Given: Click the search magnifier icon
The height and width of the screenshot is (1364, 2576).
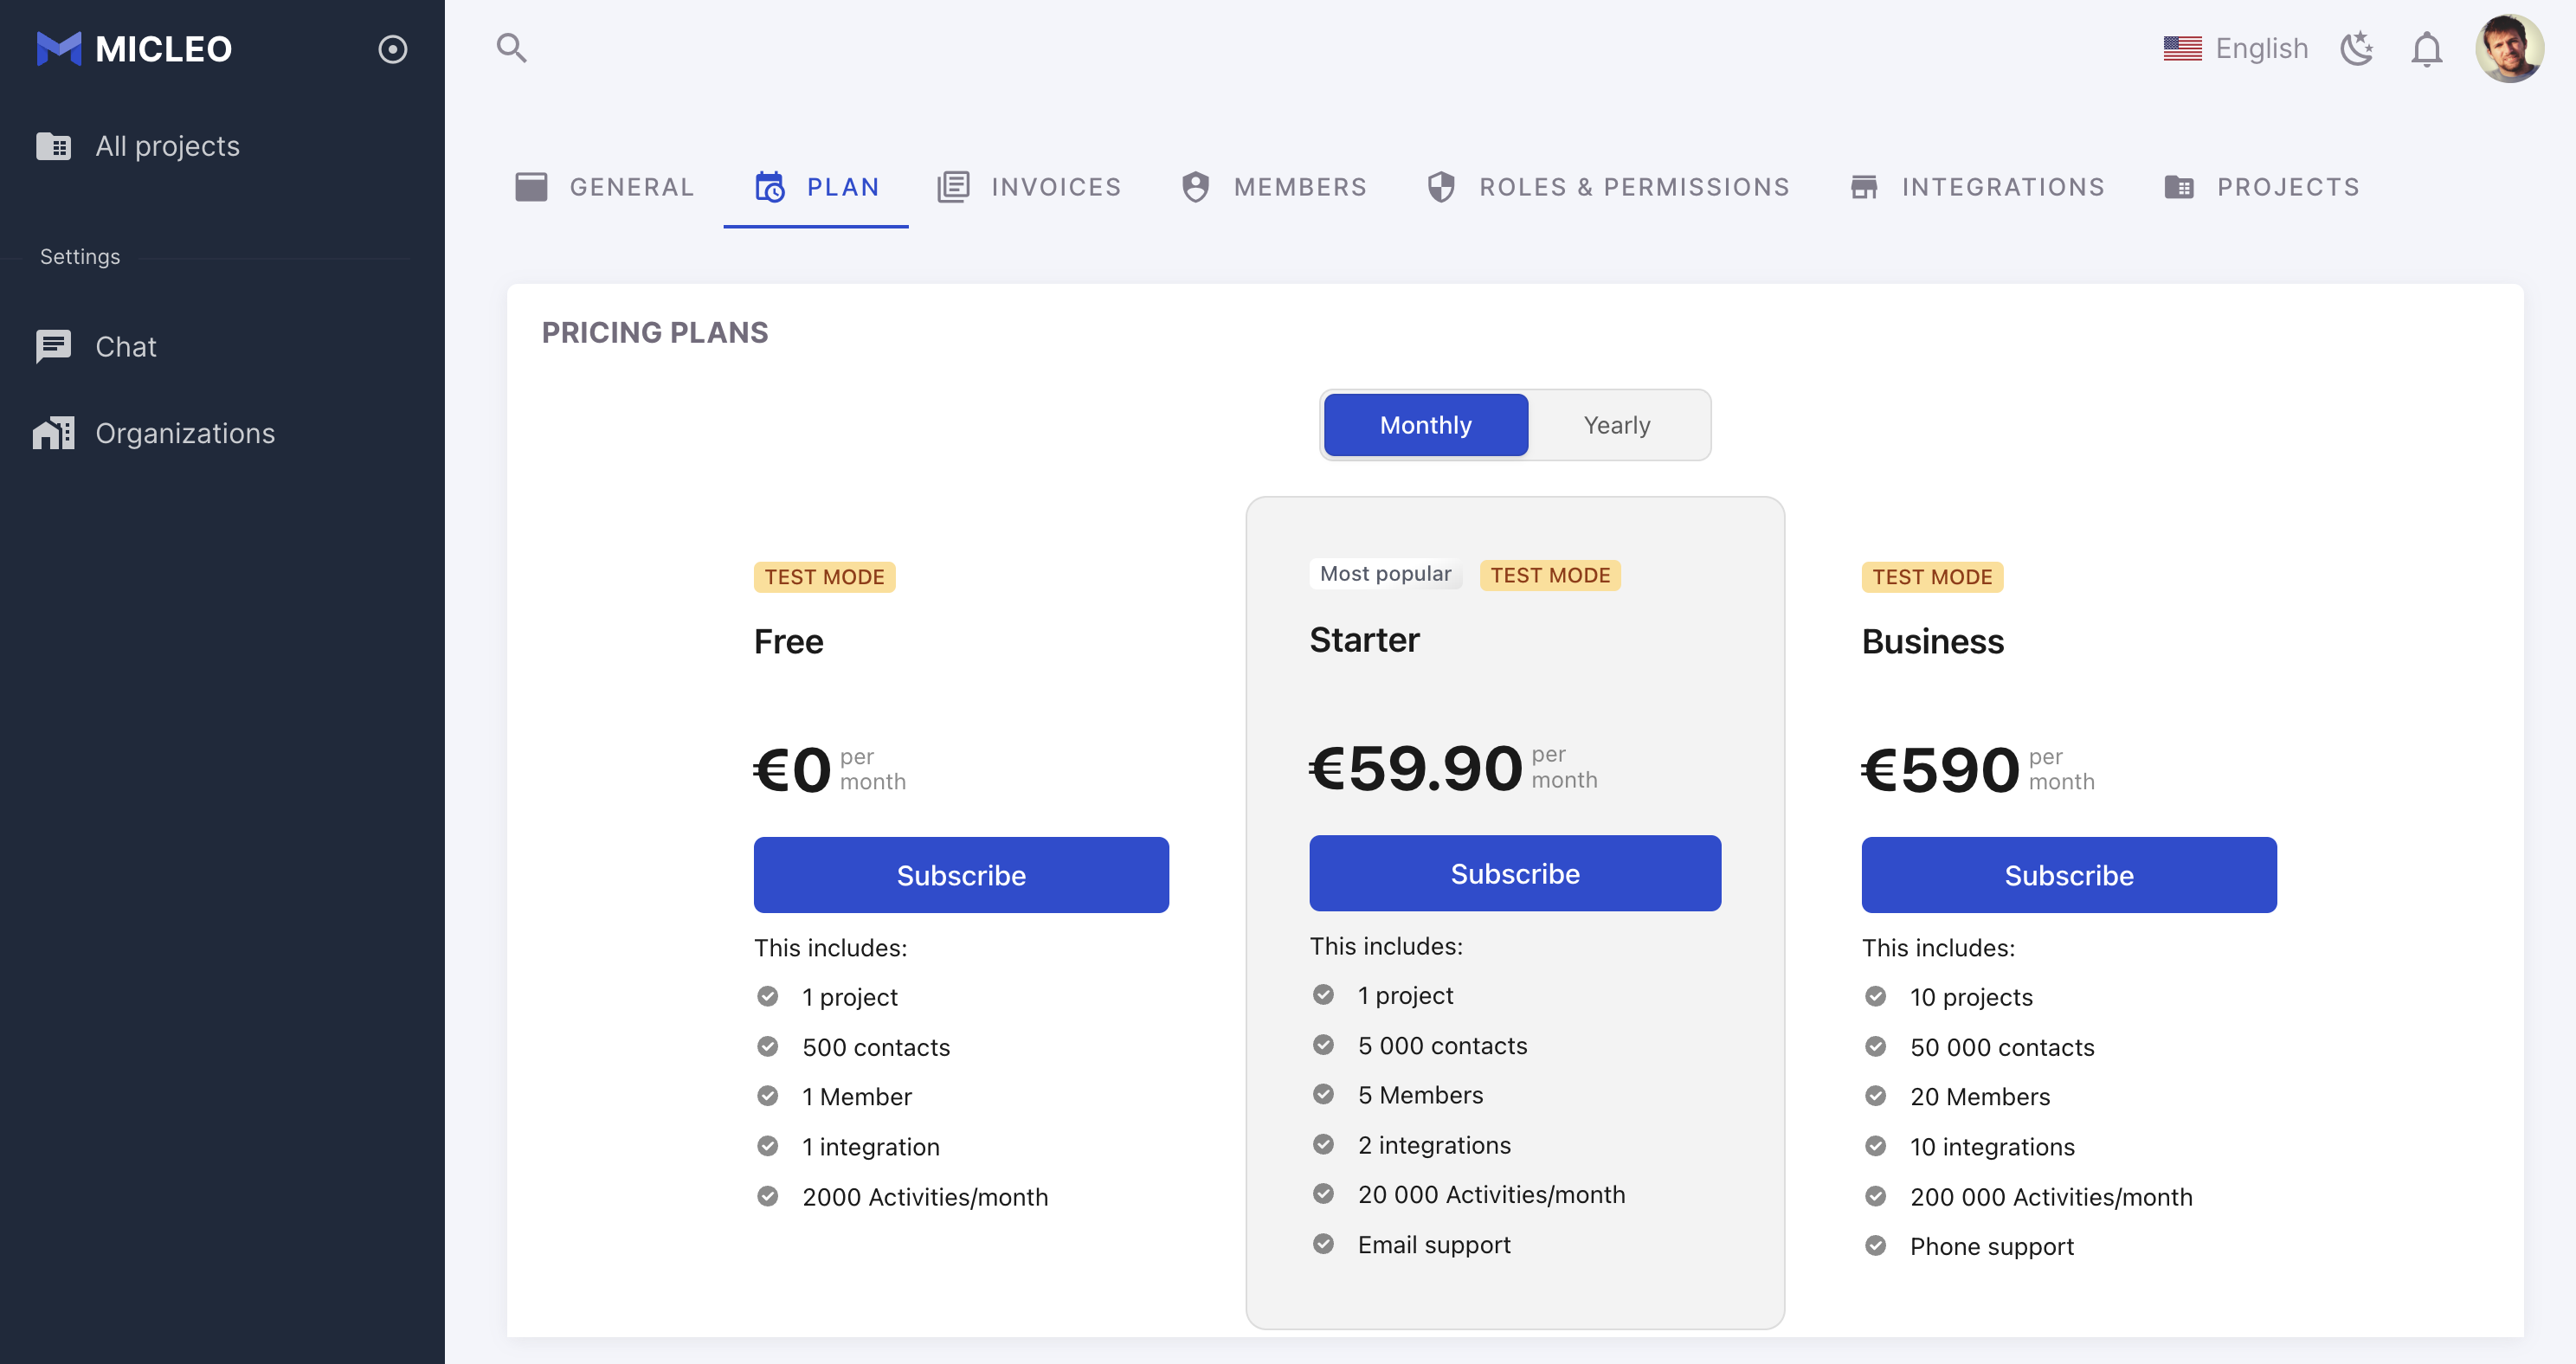Looking at the screenshot, I should pos(511,48).
